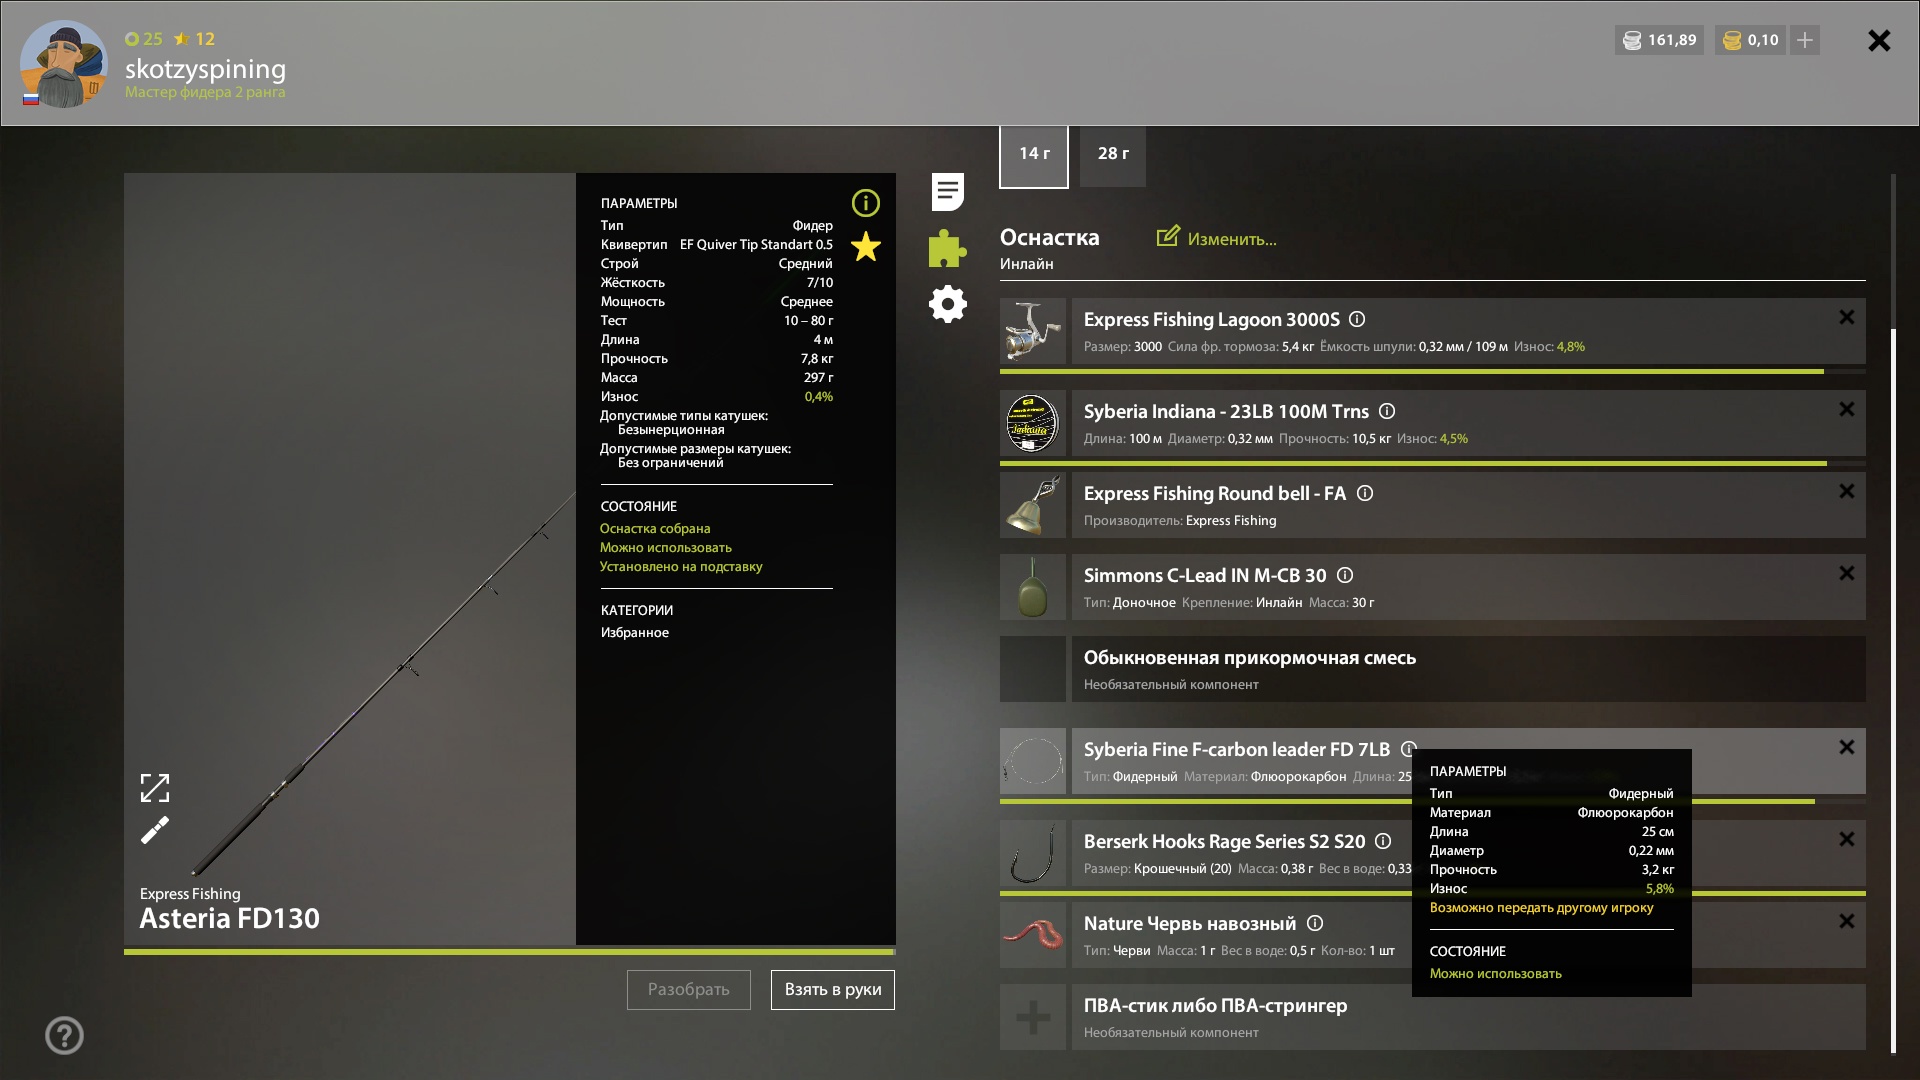The height and width of the screenshot is (1080, 1920).
Task: Open the notes document icon
Action: point(947,192)
